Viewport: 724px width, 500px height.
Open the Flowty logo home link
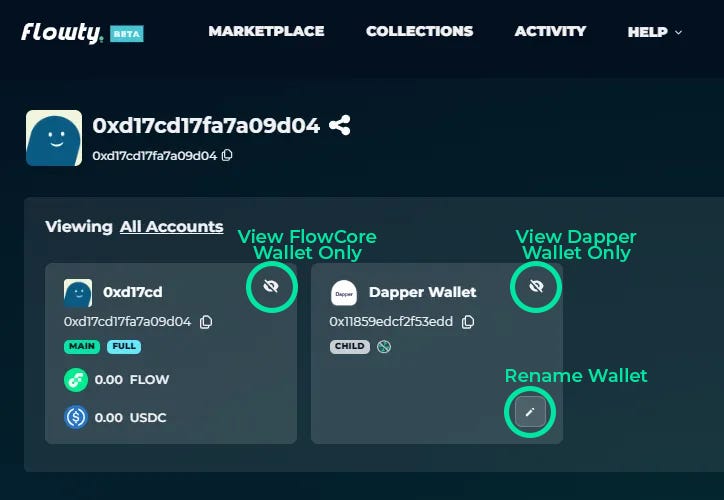click(x=61, y=33)
